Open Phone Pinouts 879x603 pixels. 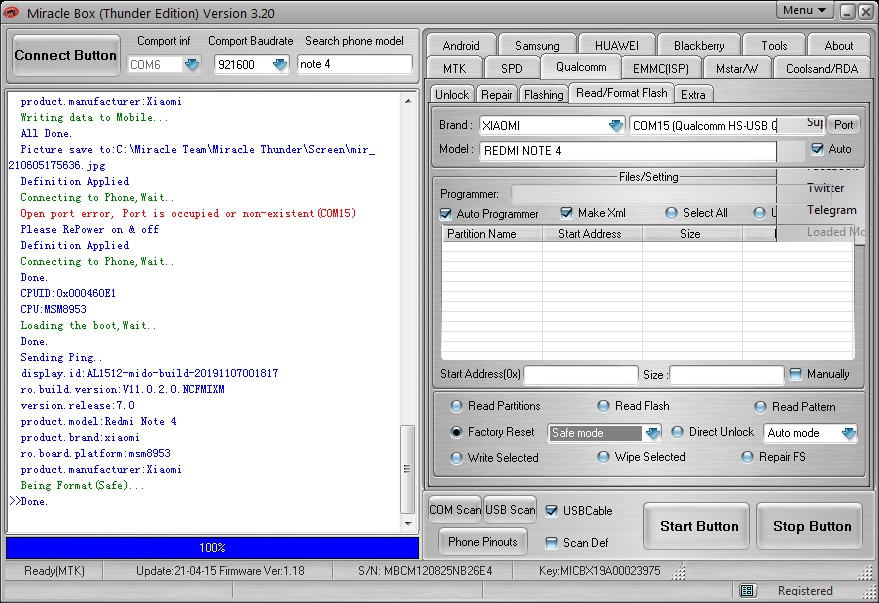click(x=483, y=541)
